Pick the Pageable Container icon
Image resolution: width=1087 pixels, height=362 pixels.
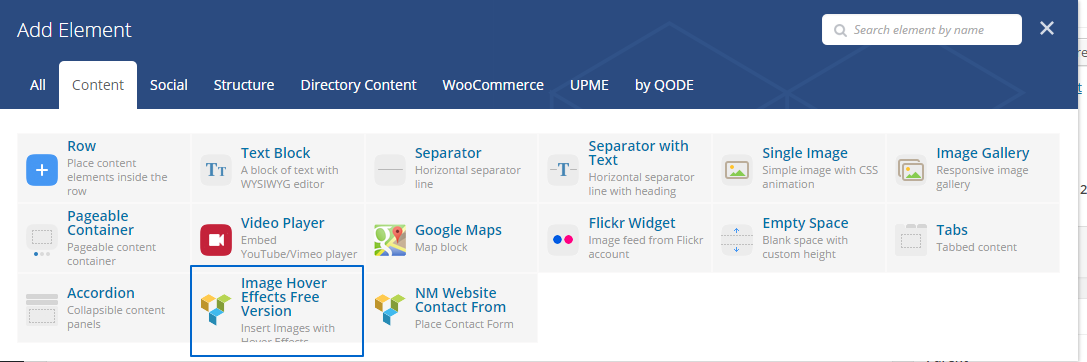[42, 240]
